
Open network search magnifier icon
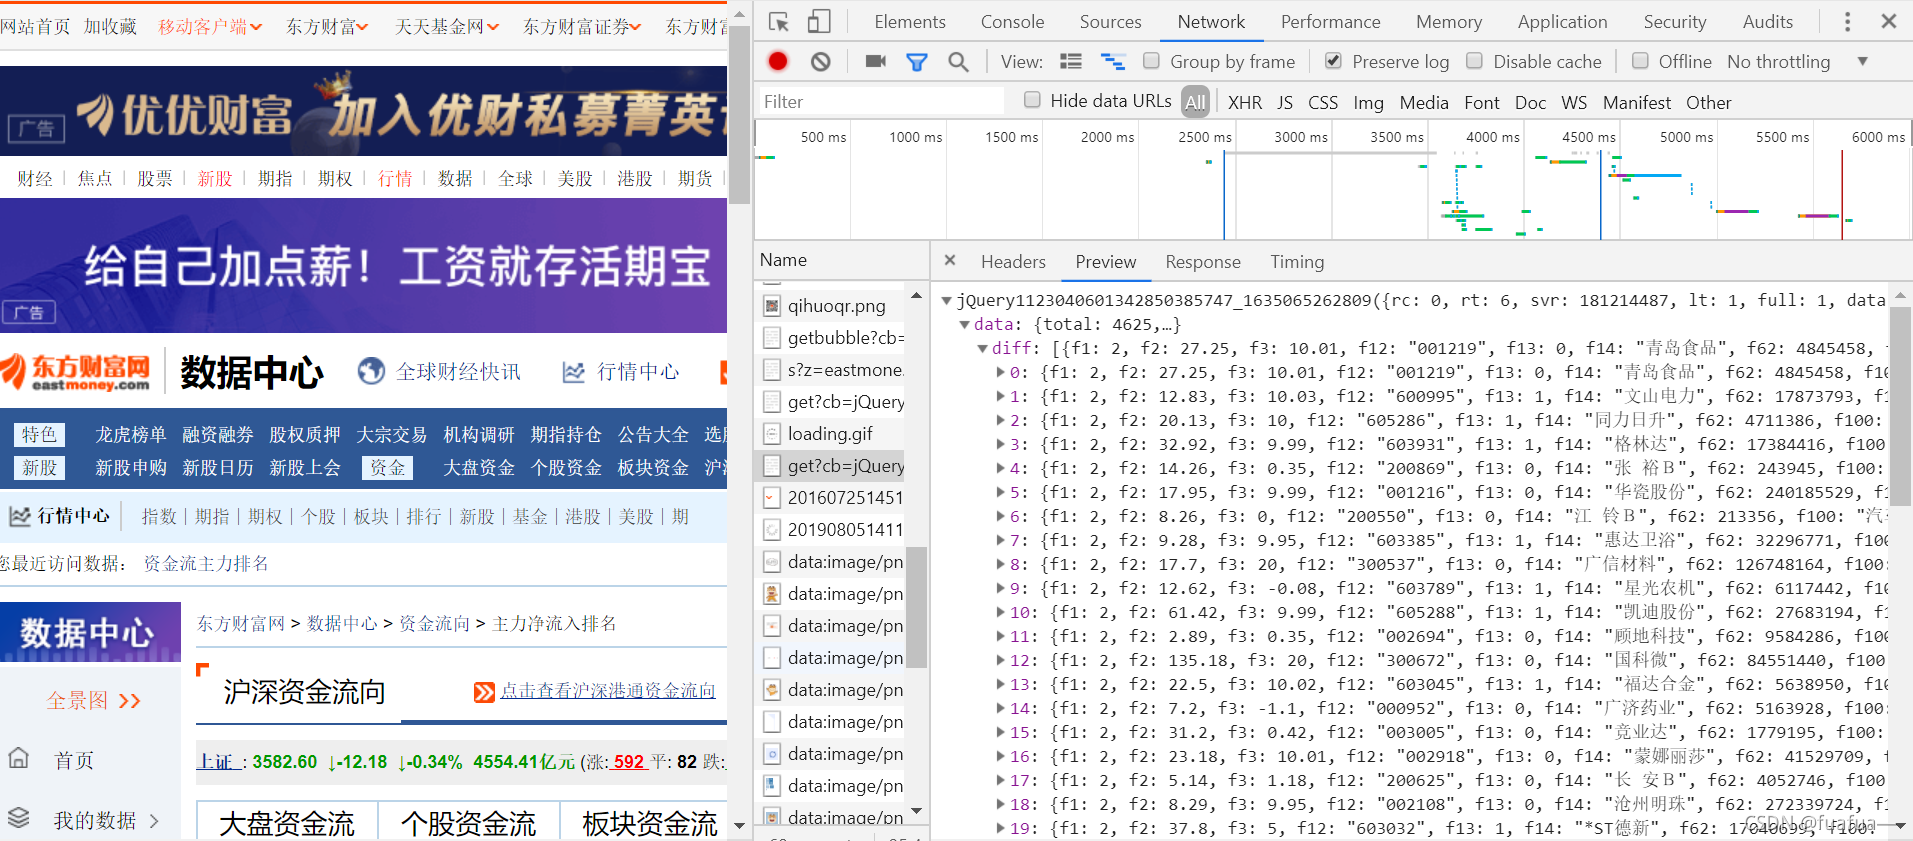pyautogui.click(x=958, y=62)
